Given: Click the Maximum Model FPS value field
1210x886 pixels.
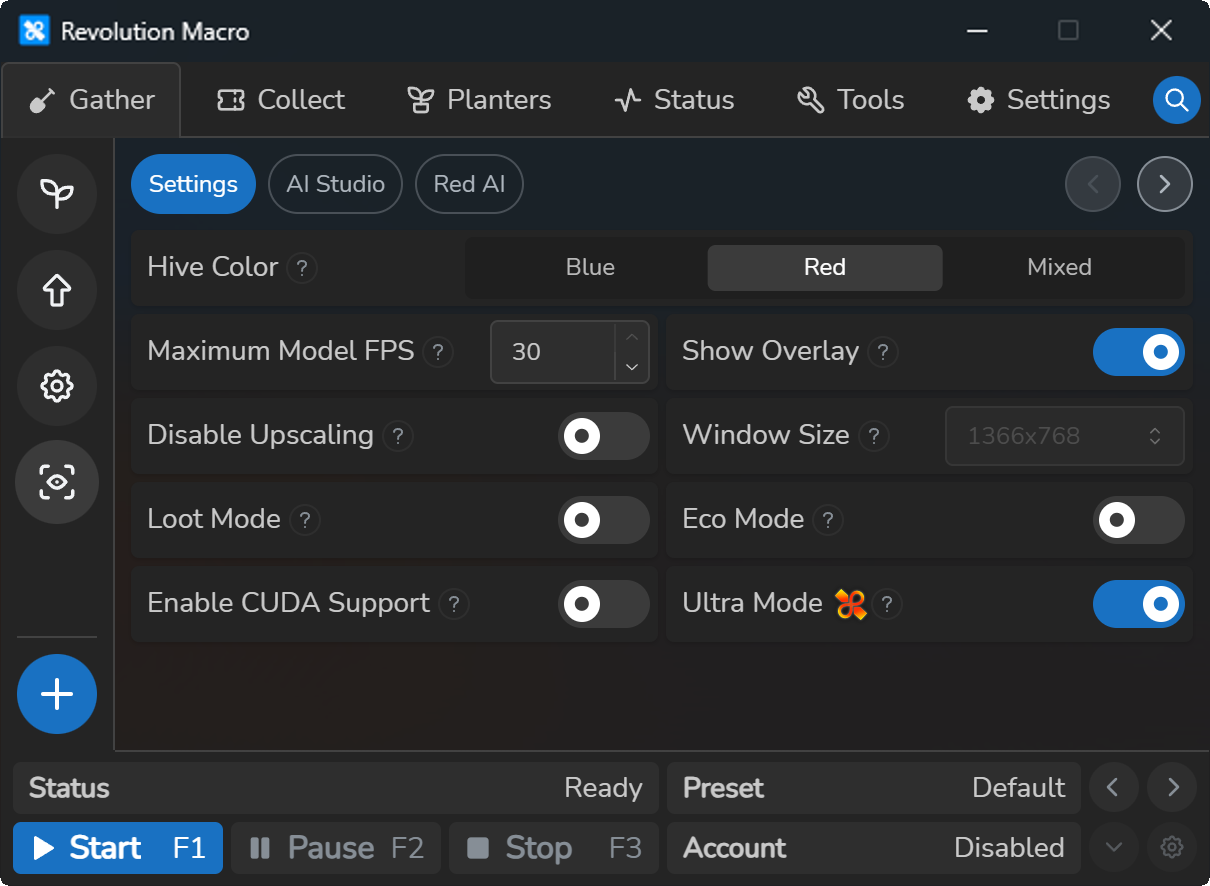Looking at the screenshot, I should click(553, 352).
